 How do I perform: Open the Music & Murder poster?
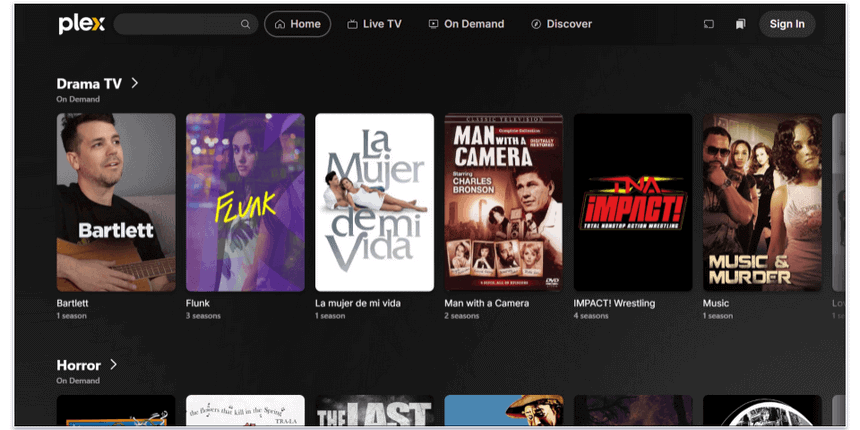[x=762, y=202]
